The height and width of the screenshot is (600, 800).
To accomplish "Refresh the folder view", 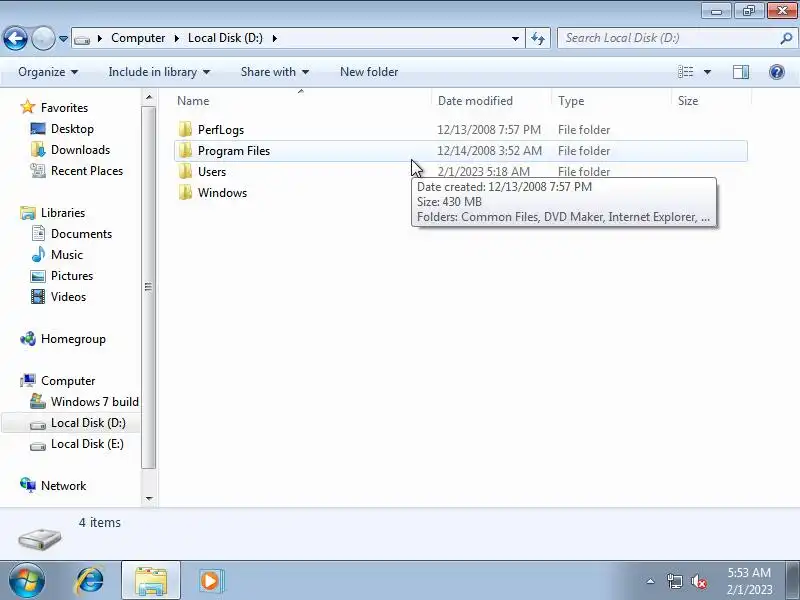I will coord(538,38).
